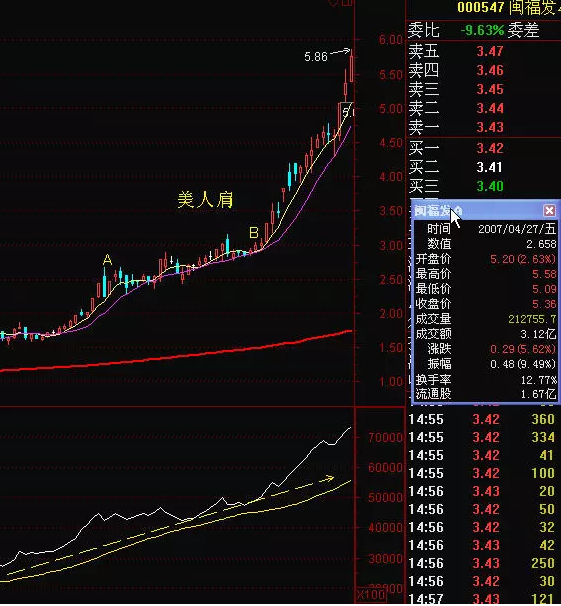
Task: Click the 成交额 value 3.12亿
Action: (x=538, y=334)
